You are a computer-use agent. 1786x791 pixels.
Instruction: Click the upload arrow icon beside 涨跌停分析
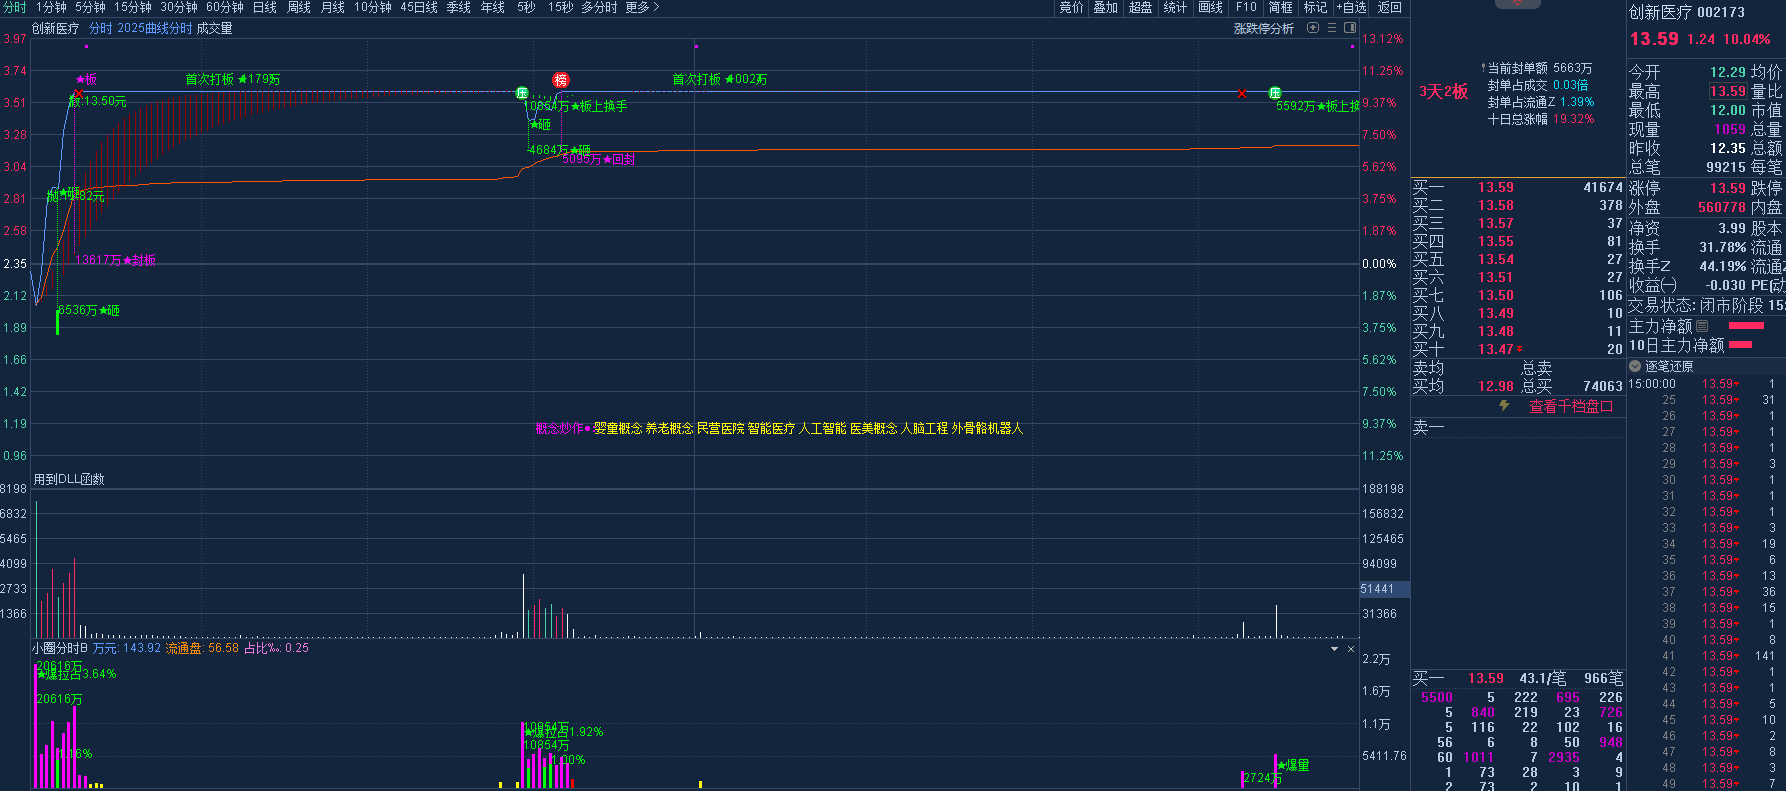click(x=1313, y=28)
